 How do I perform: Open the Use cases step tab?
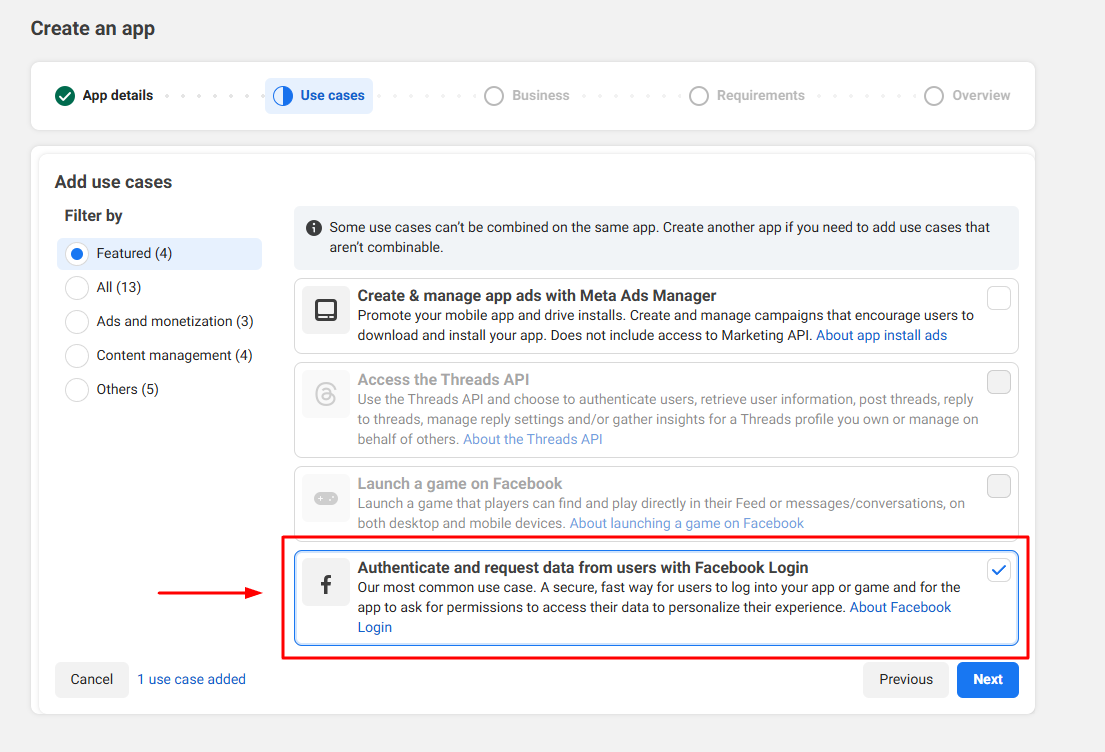[319, 96]
